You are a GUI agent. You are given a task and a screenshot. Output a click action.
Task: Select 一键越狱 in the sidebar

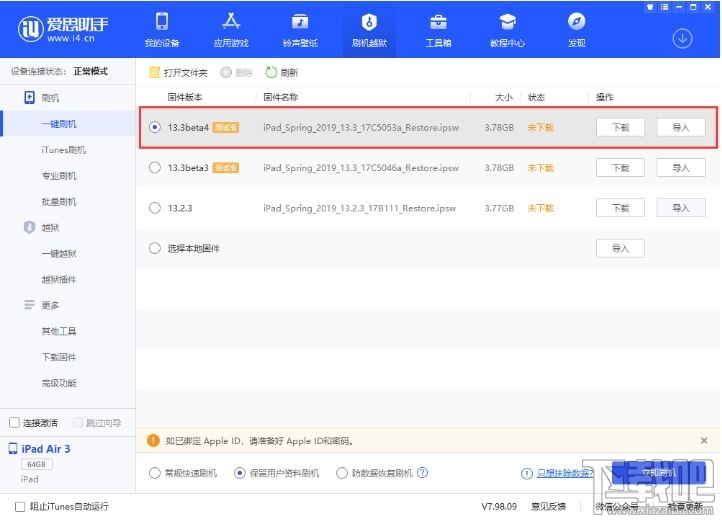click(59, 253)
